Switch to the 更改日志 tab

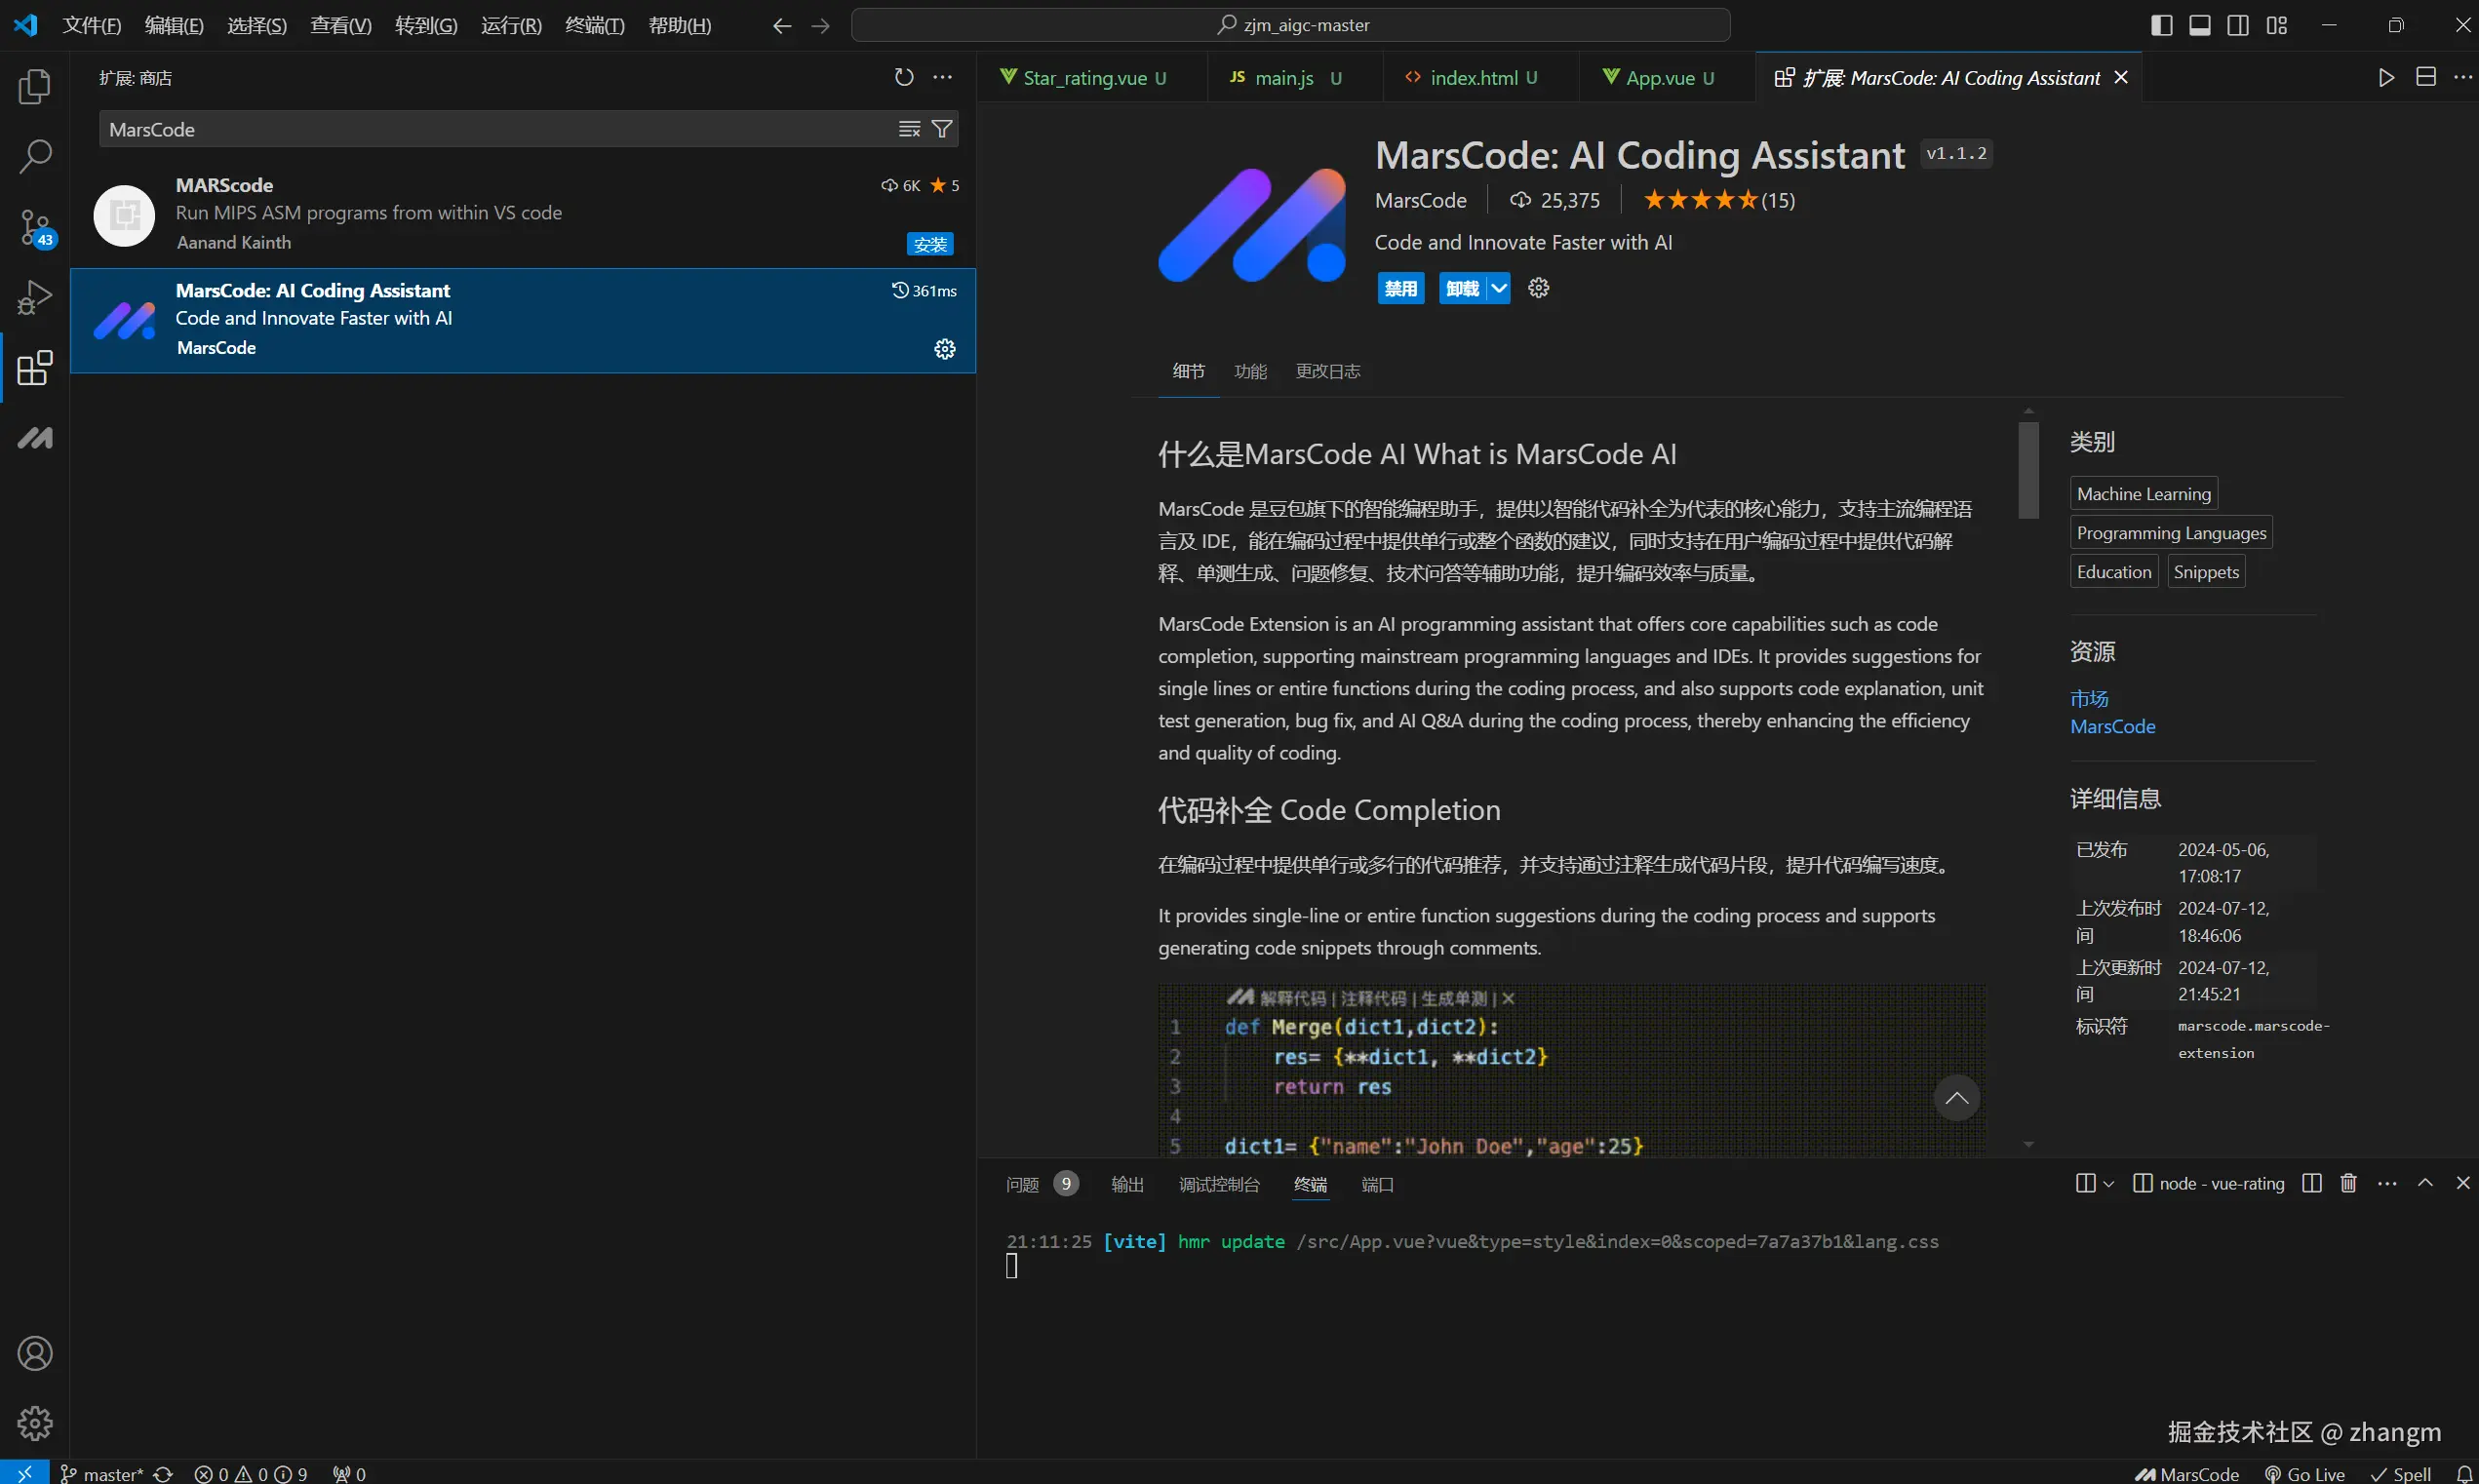1327,371
